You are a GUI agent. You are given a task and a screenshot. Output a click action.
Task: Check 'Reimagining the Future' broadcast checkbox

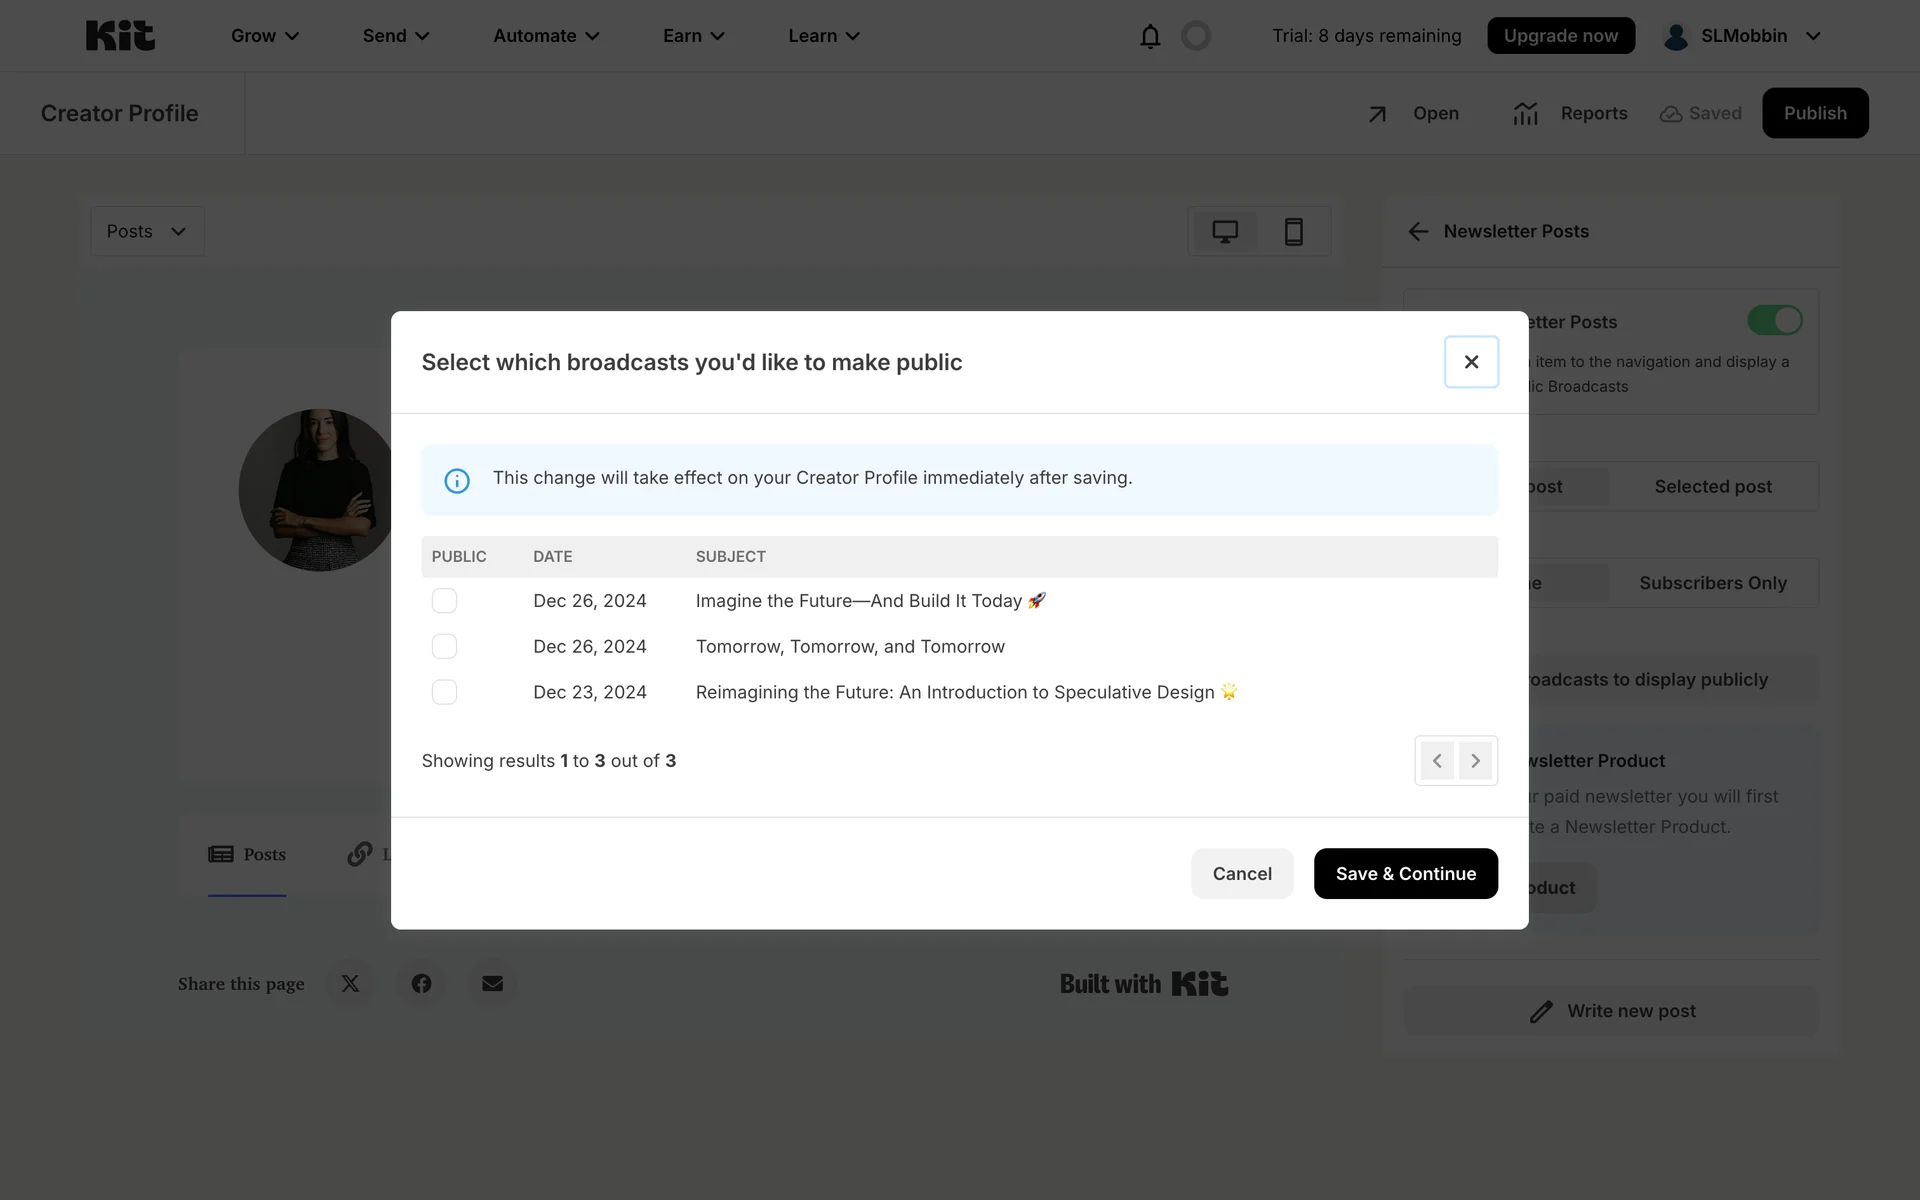(x=444, y=692)
